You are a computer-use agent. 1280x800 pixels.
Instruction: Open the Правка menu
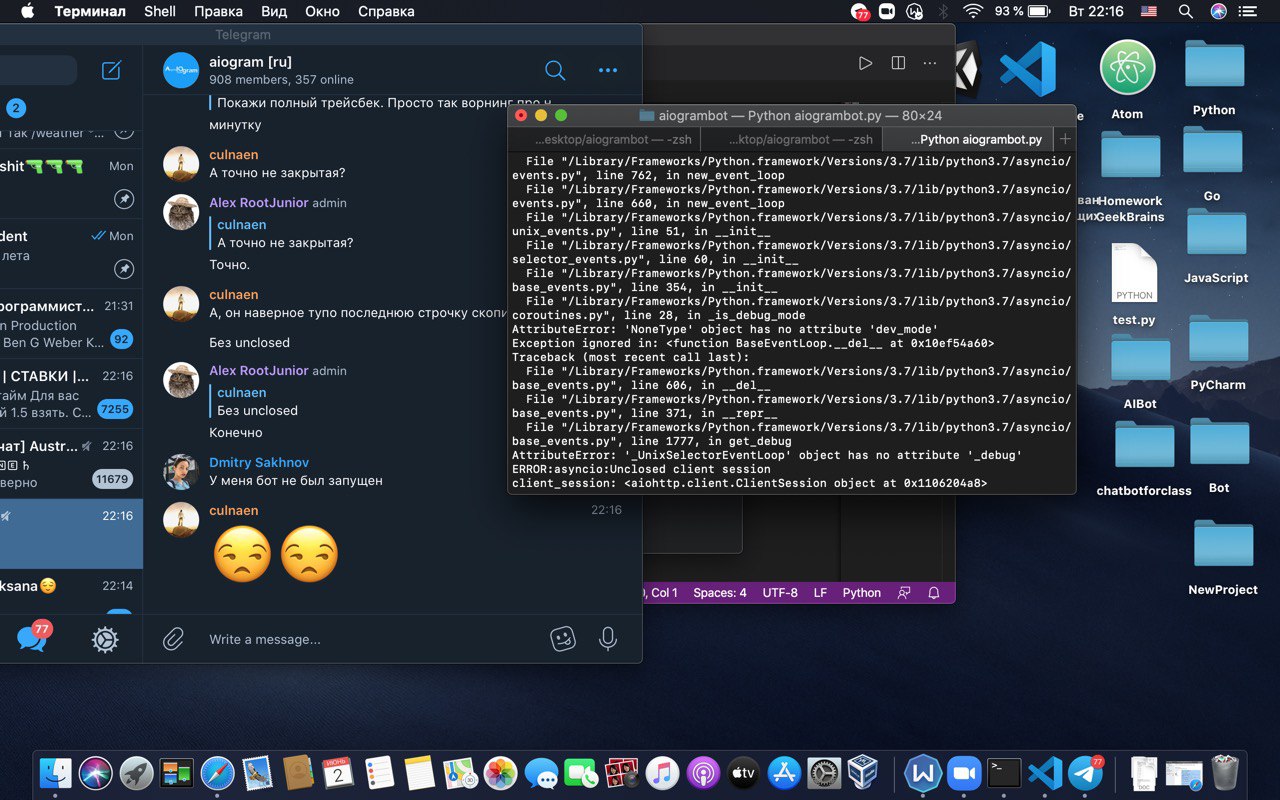point(218,11)
